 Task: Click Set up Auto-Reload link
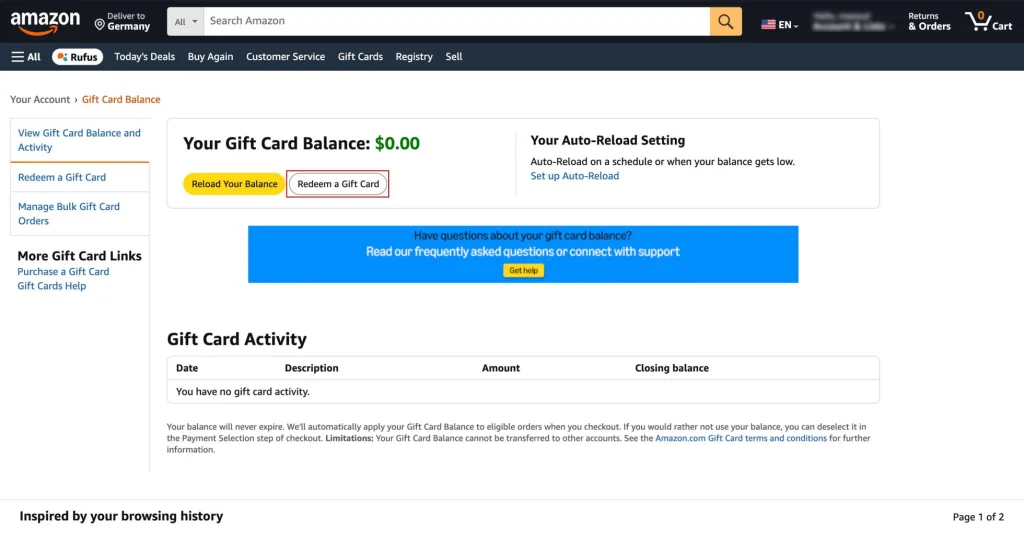pos(575,176)
